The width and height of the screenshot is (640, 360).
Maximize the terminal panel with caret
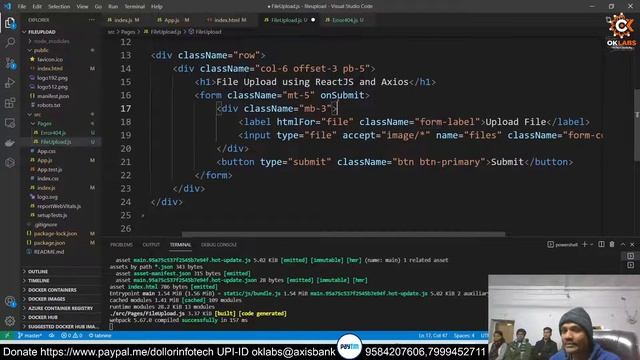click(x=623, y=244)
